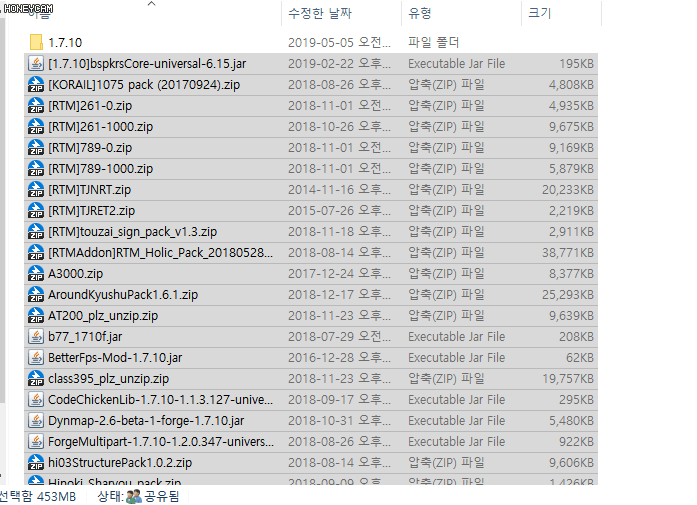Click the sort arrow above the name column
The width and height of the screenshot is (697, 505).
(x=152, y=4)
